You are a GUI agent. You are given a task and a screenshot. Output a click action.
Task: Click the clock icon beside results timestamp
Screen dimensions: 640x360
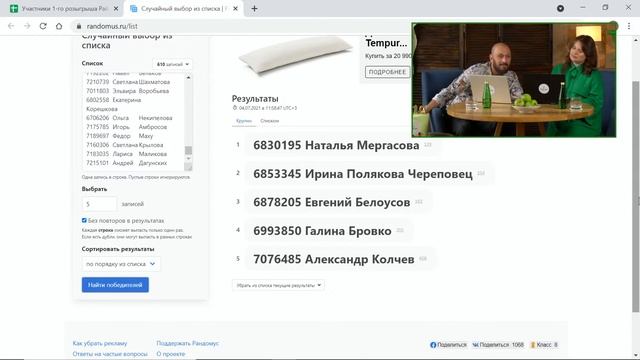235,108
